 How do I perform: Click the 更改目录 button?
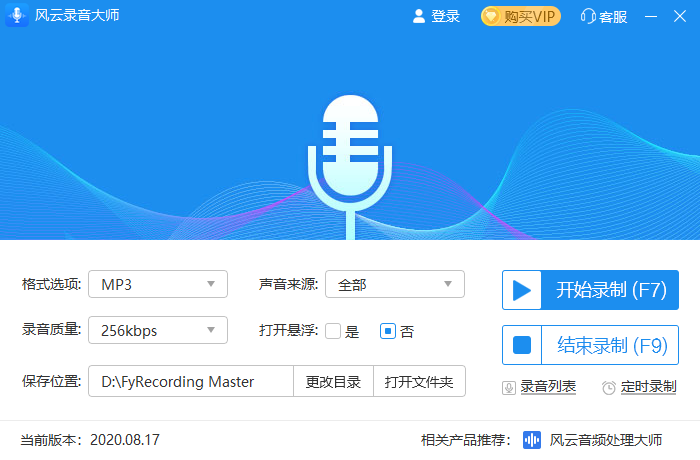click(x=333, y=381)
